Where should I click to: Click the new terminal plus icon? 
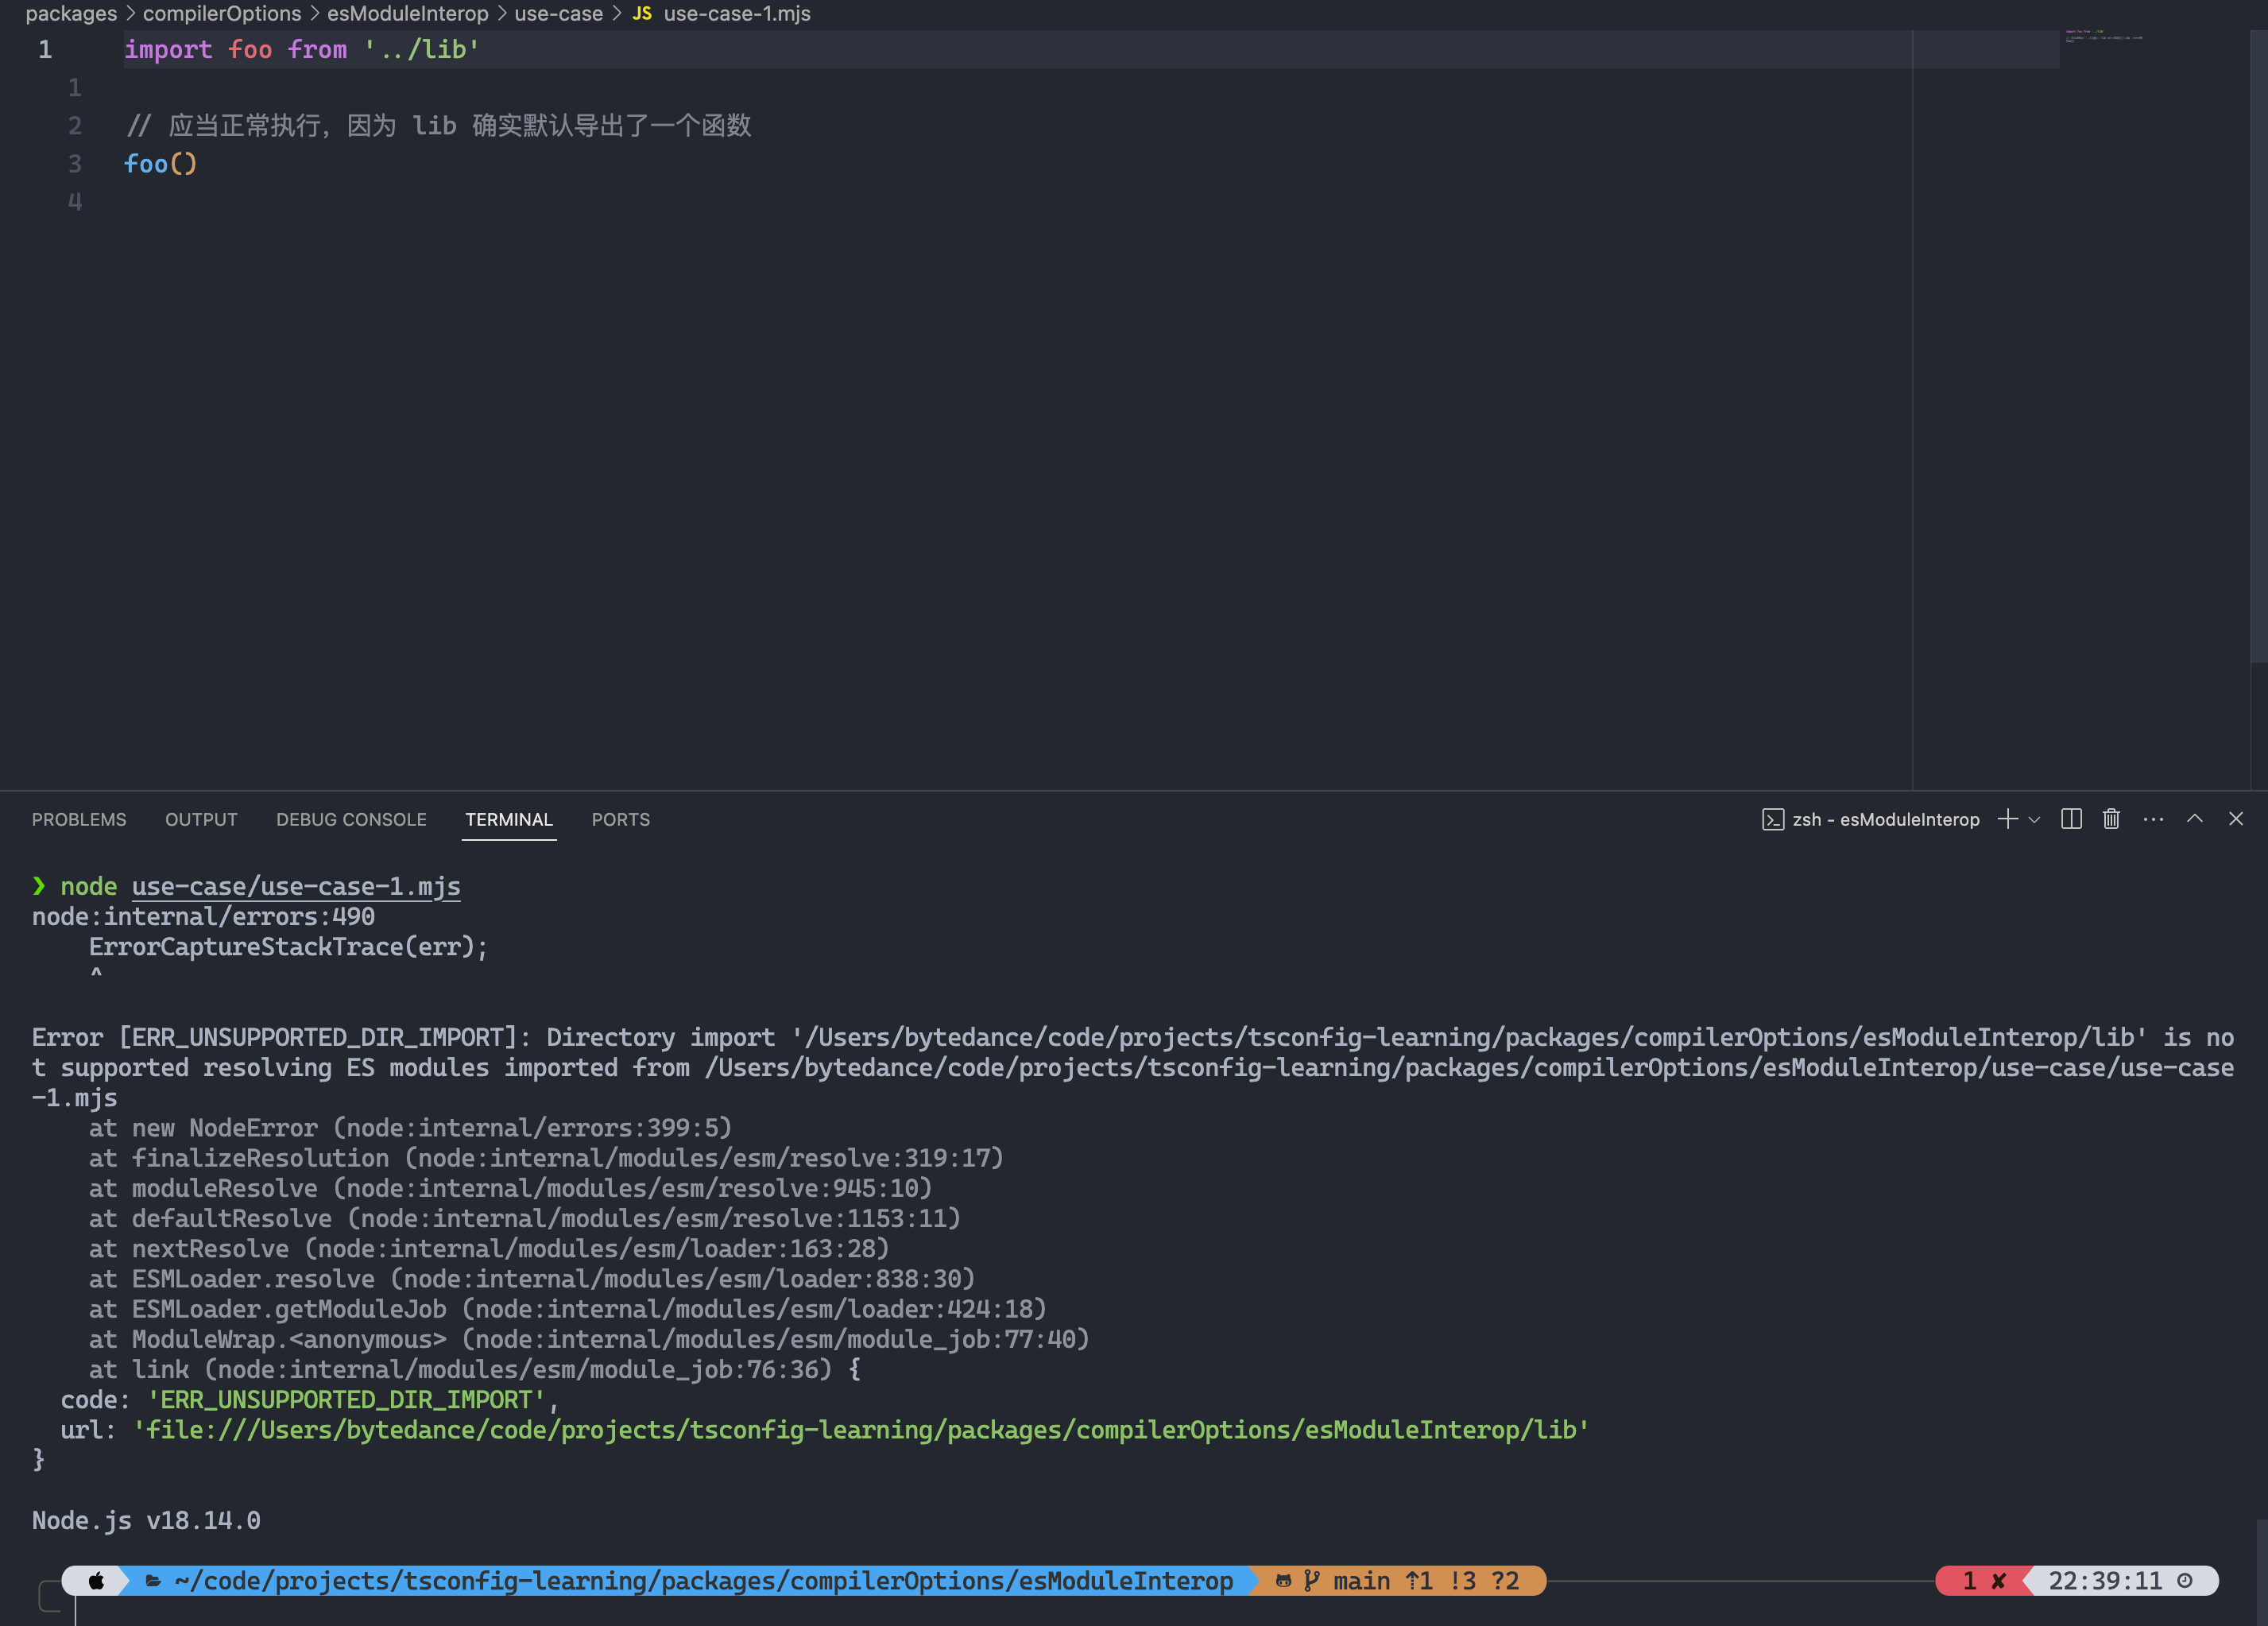pyautogui.click(x=2007, y=819)
